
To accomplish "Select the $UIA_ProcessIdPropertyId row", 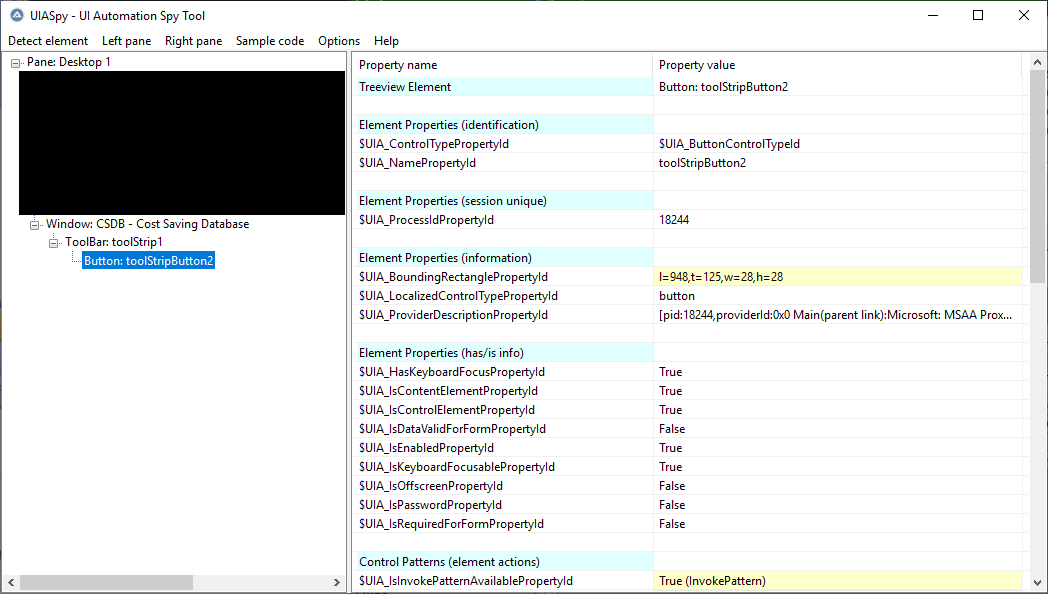I will (688, 220).
